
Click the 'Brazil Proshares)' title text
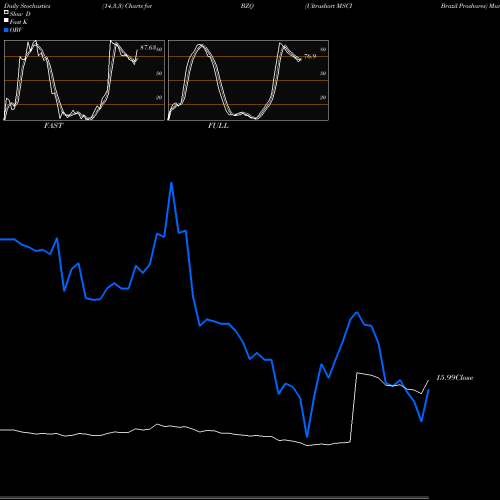tap(464, 6)
